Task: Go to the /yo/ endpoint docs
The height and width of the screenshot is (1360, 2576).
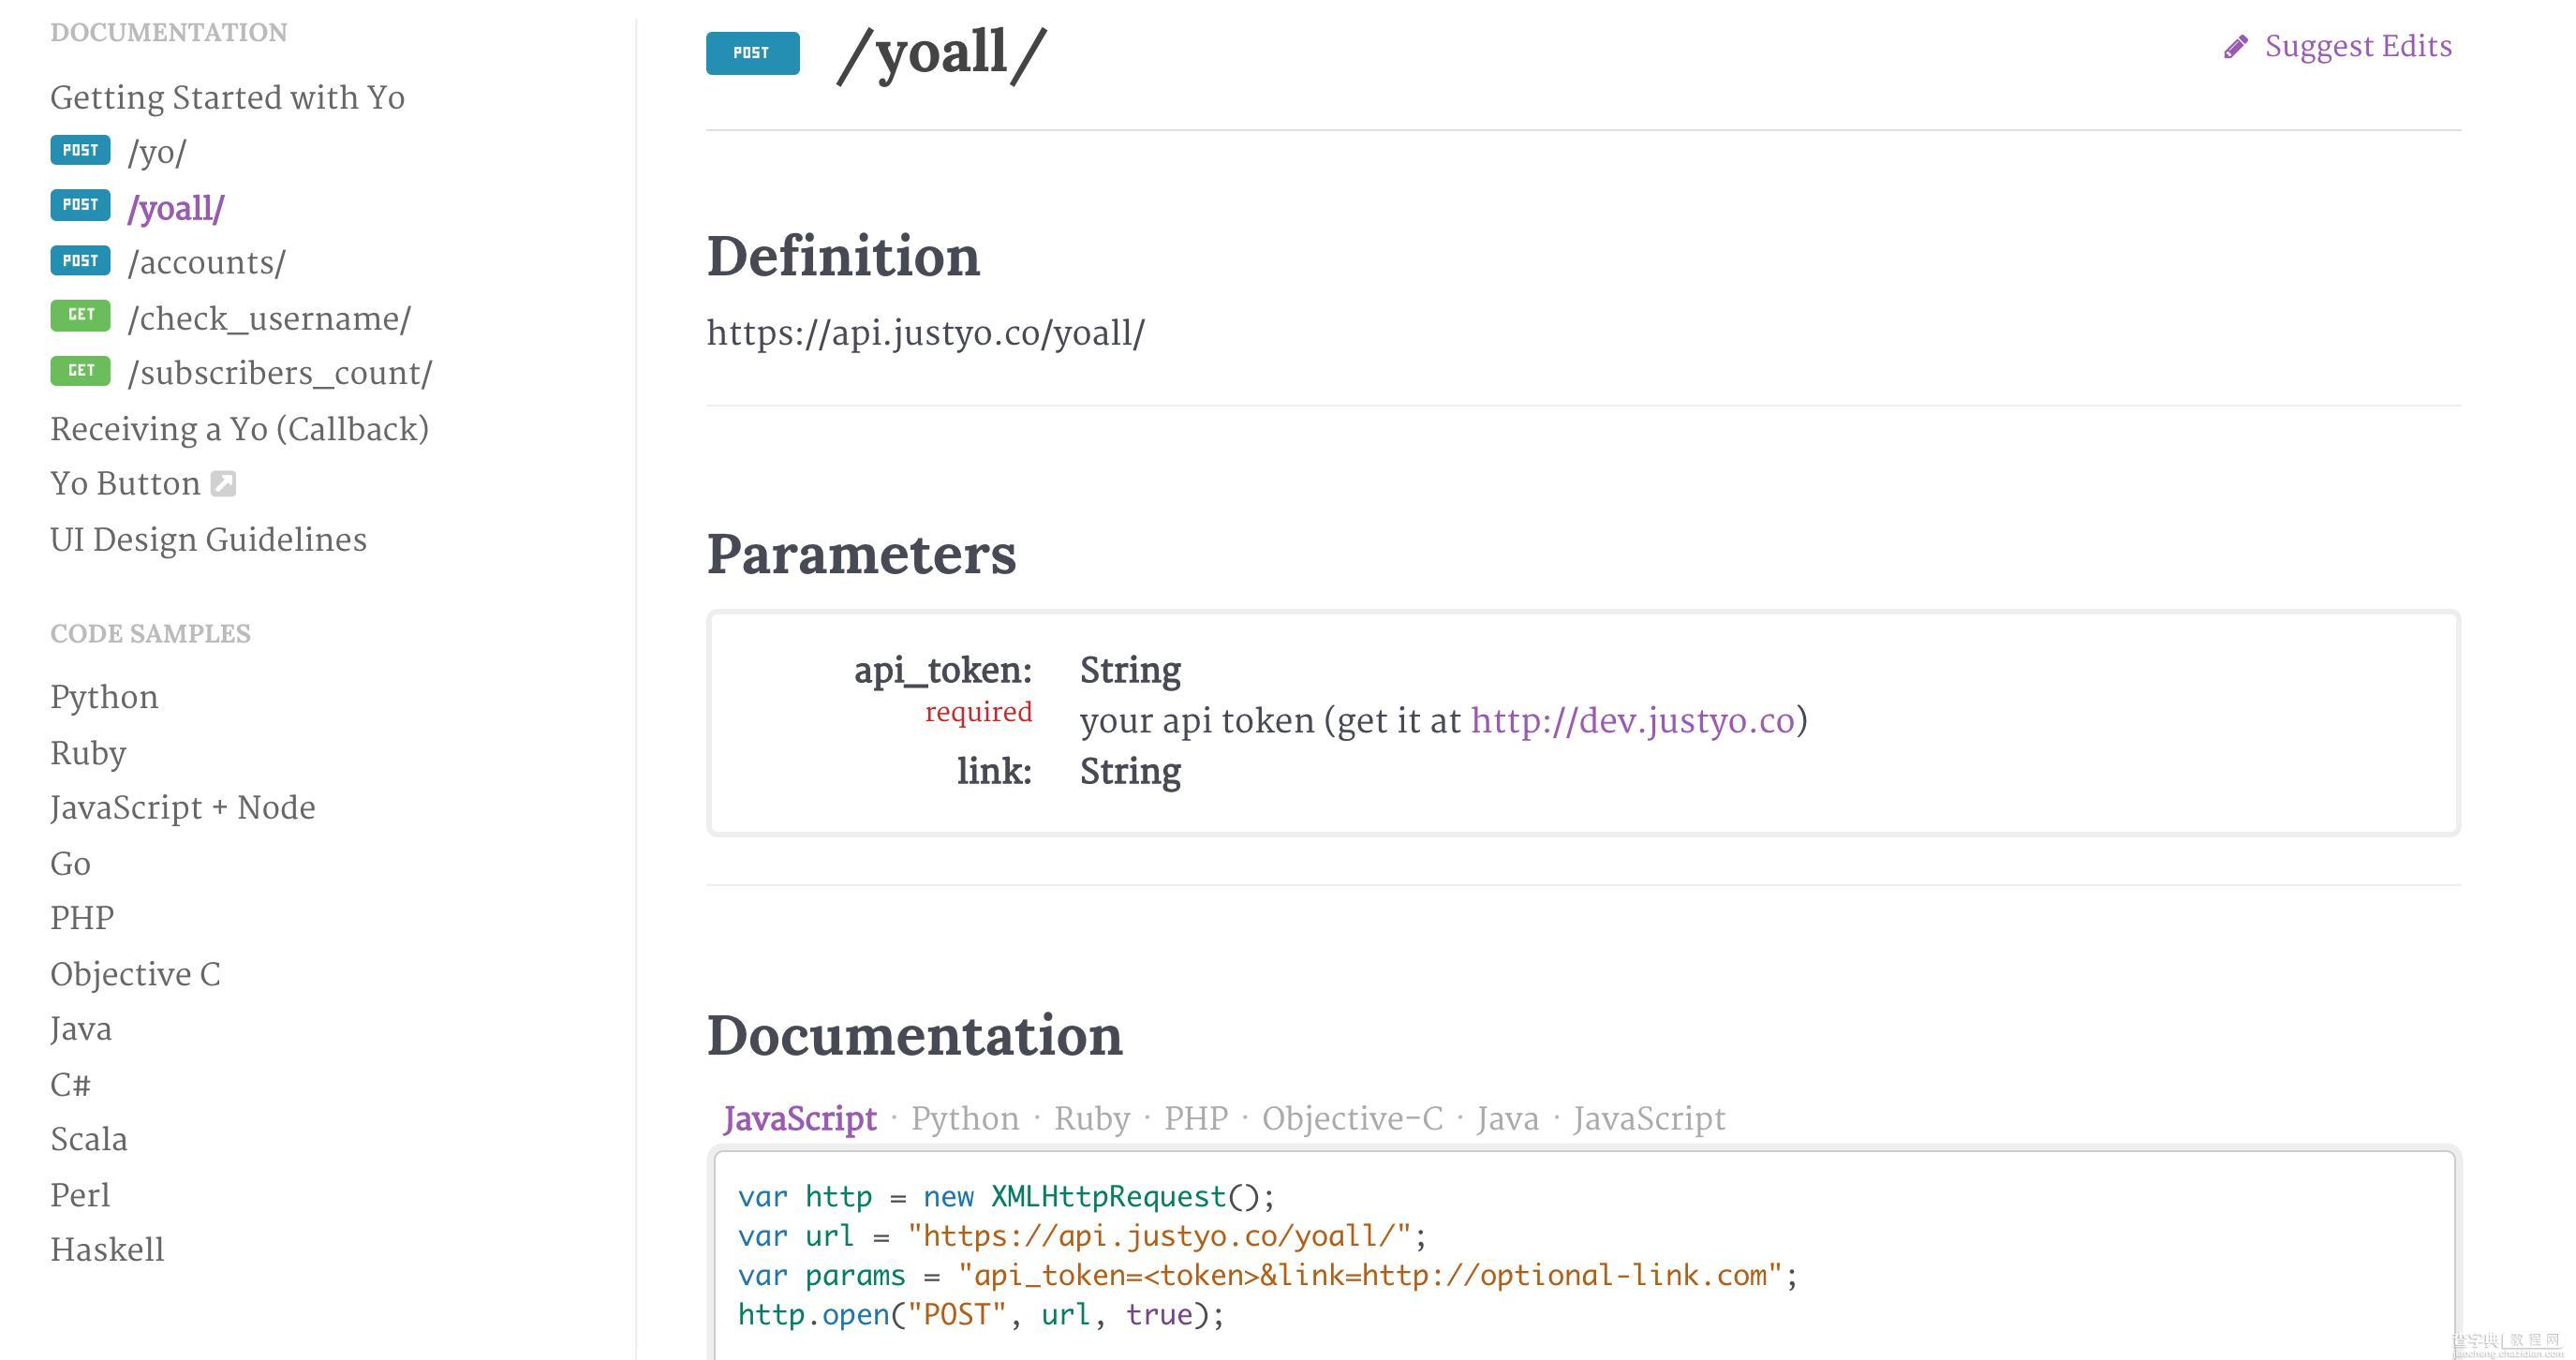Action: coord(157,153)
